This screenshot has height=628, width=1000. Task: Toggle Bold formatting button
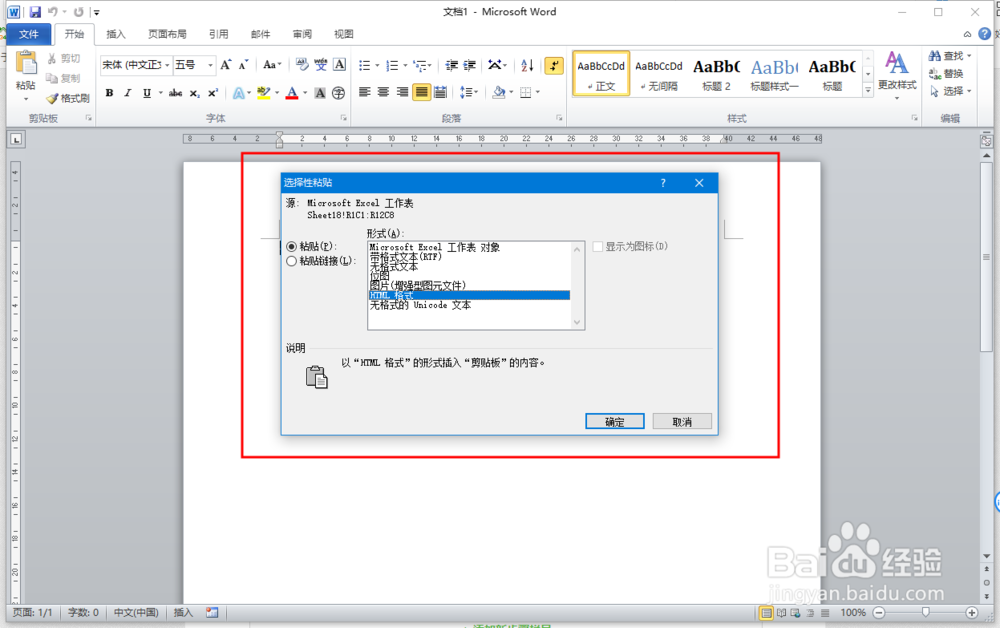click(109, 93)
